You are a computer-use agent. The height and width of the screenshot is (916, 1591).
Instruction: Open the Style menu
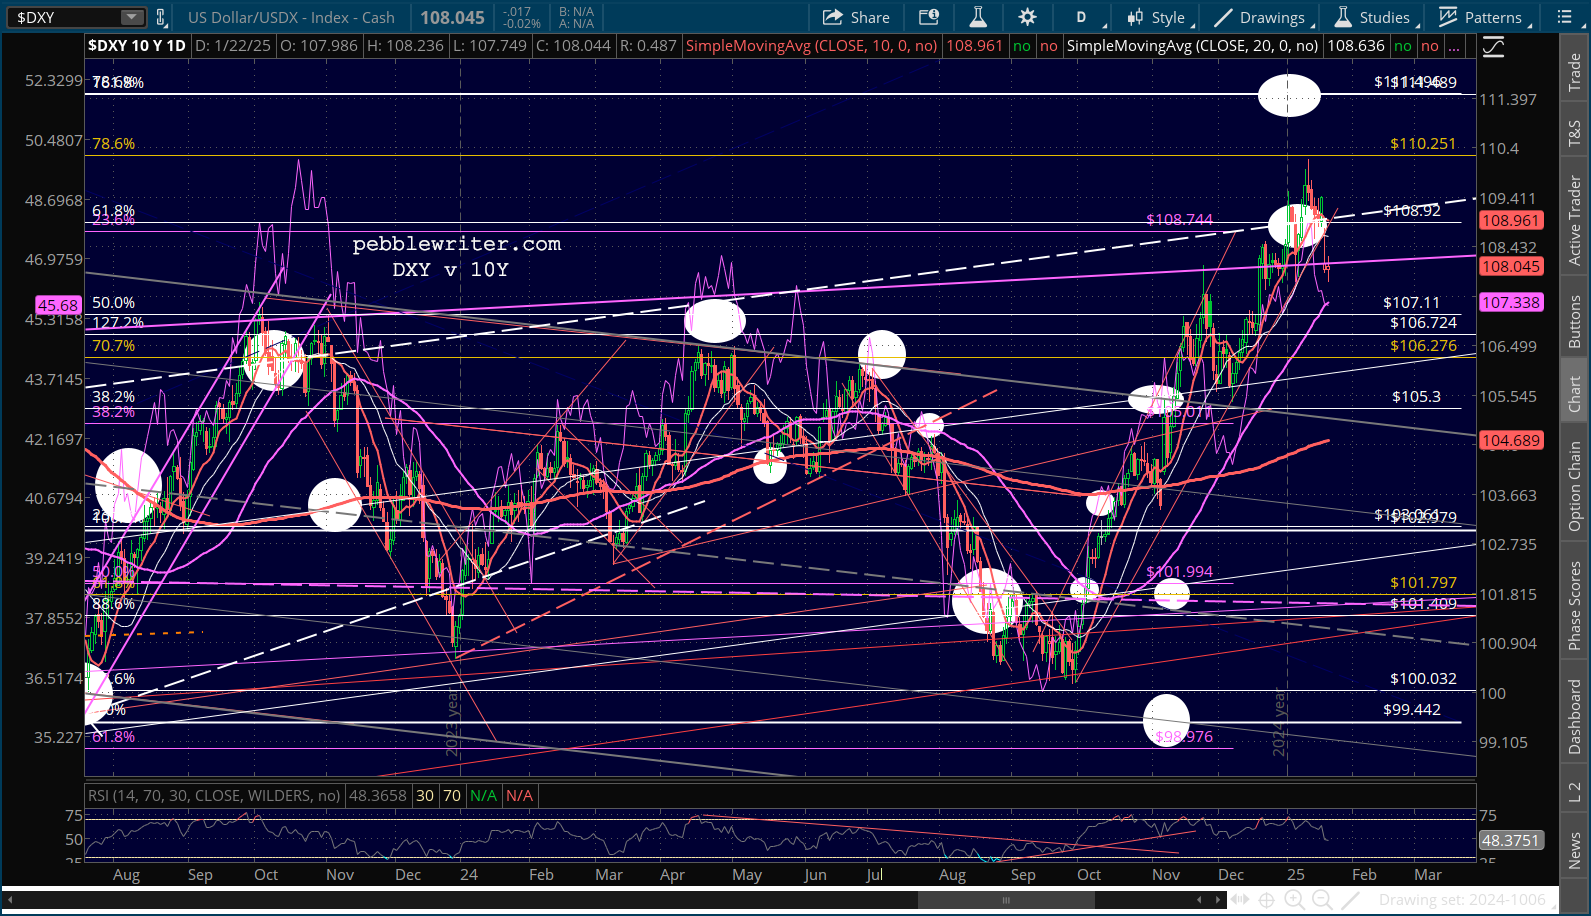point(1156,17)
